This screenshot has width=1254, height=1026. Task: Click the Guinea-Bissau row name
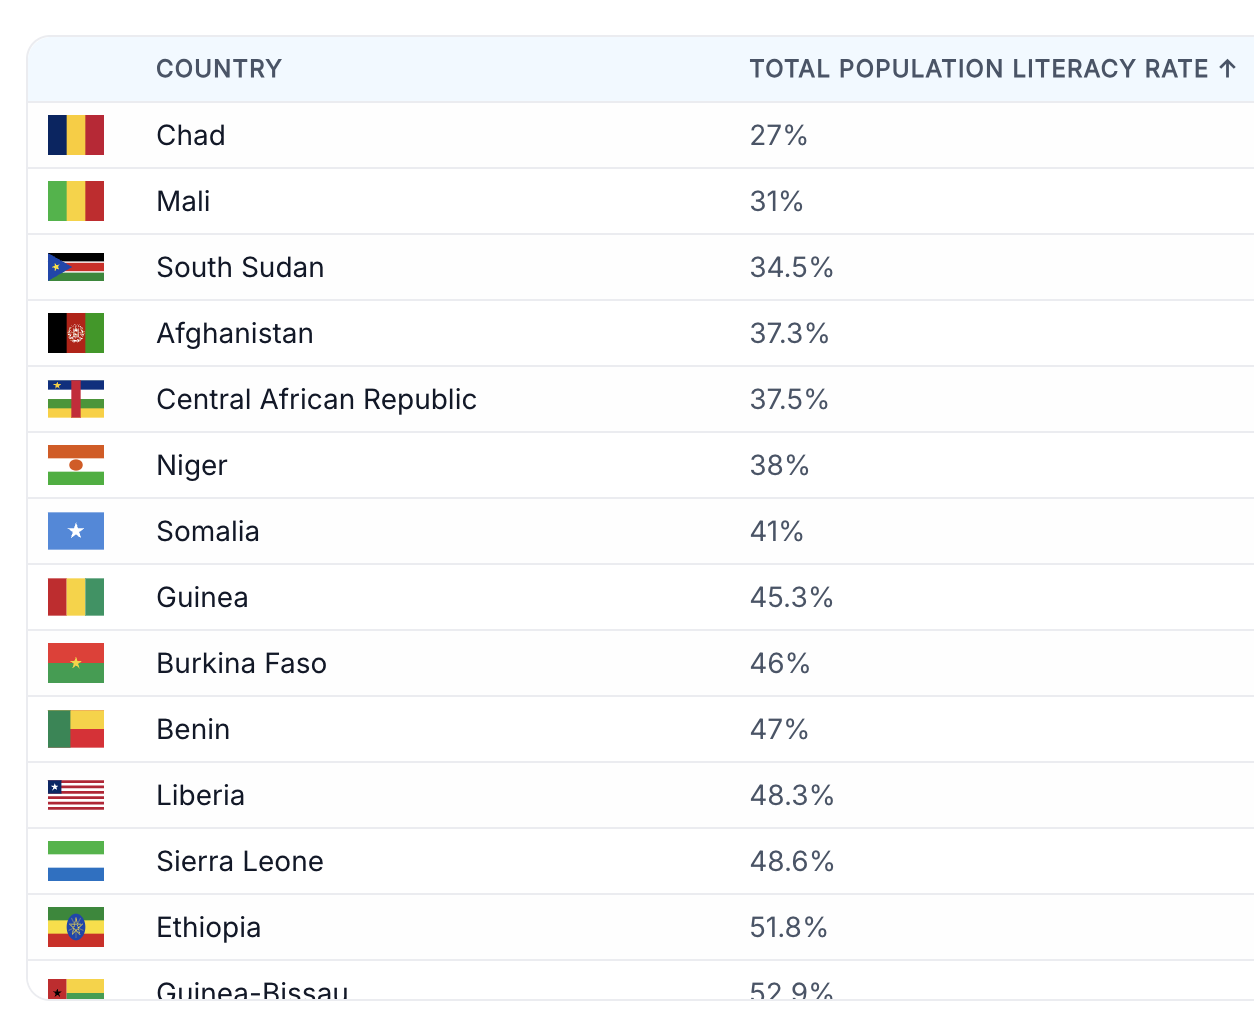pyautogui.click(x=252, y=991)
